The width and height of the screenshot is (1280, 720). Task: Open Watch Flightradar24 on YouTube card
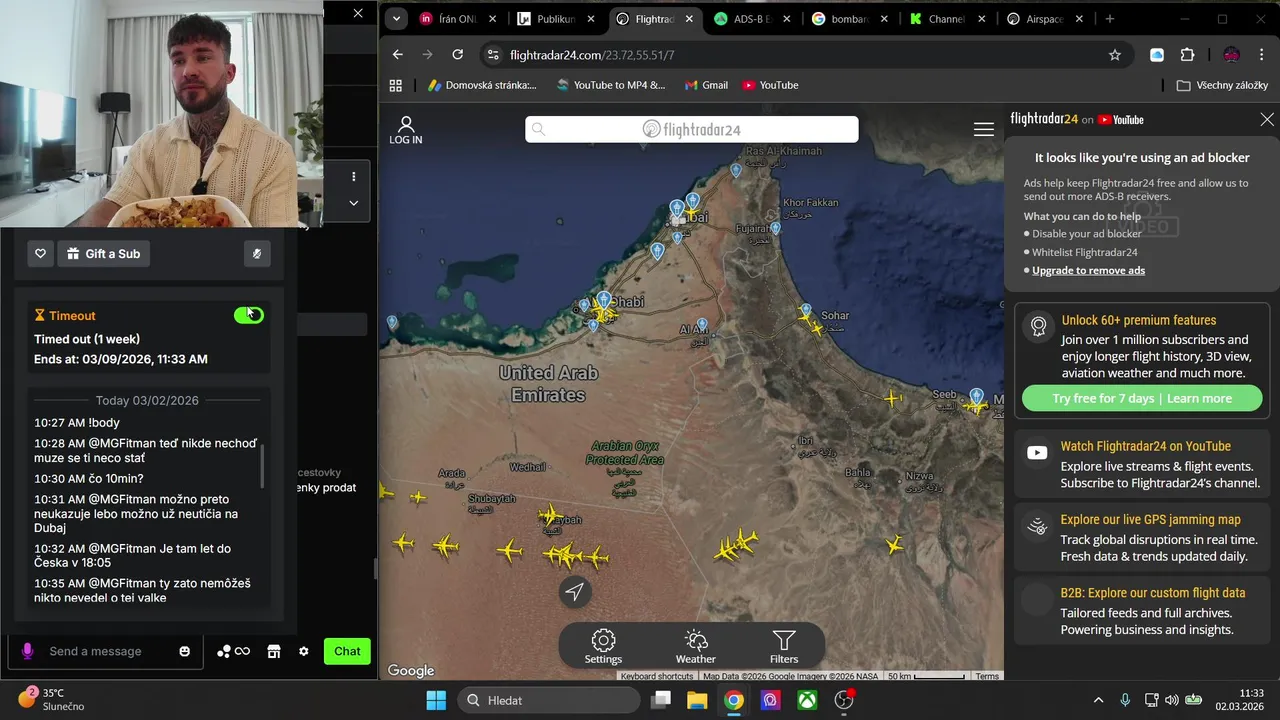click(1142, 464)
